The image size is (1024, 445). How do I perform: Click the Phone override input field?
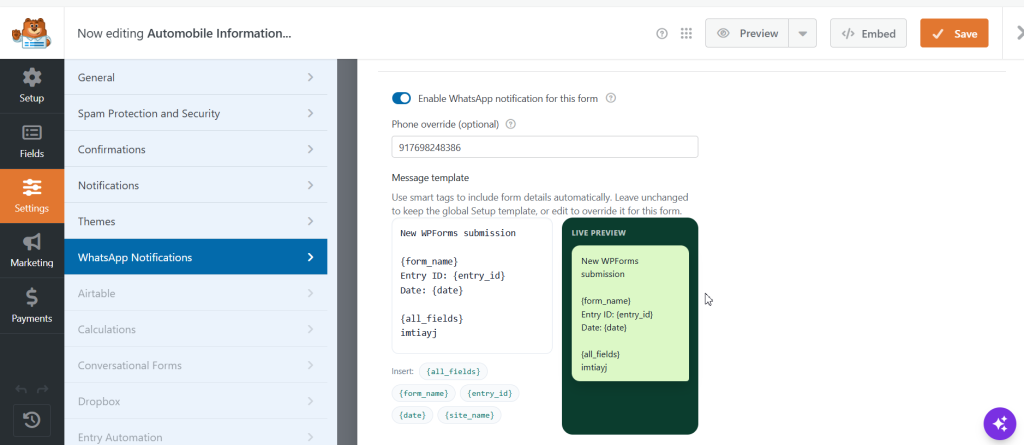coord(545,147)
